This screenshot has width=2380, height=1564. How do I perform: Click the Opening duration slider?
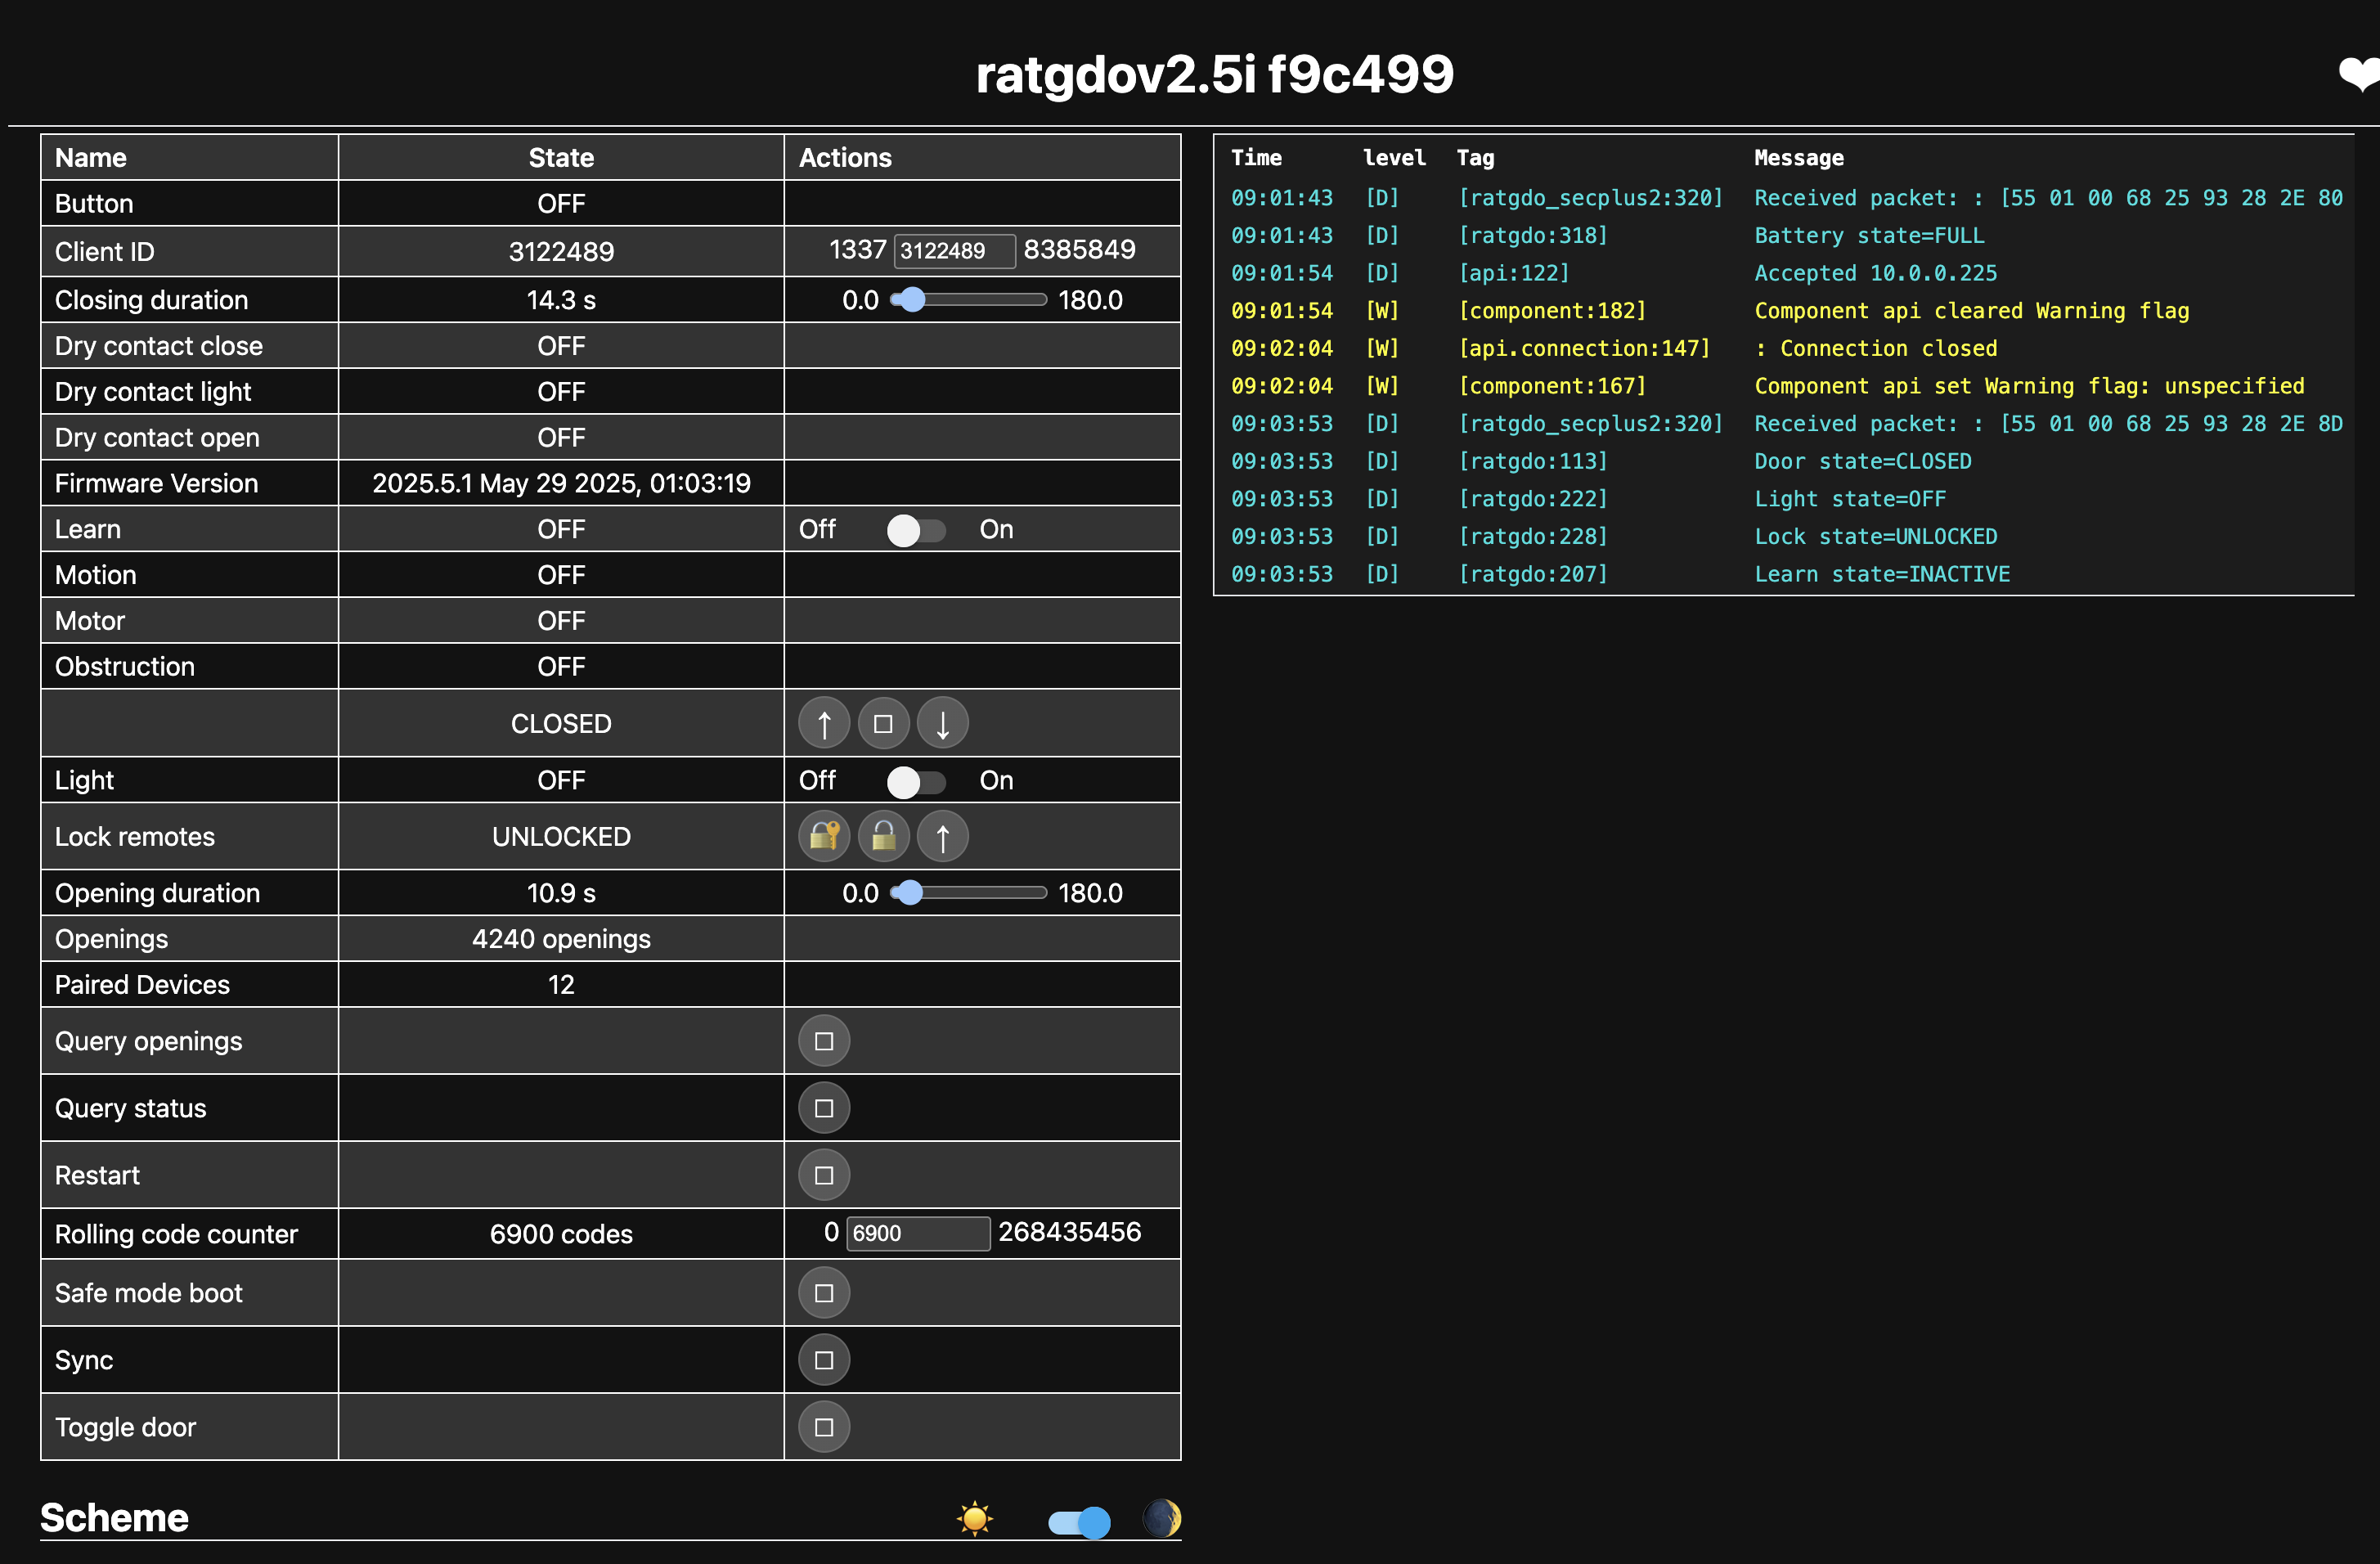point(968,893)
